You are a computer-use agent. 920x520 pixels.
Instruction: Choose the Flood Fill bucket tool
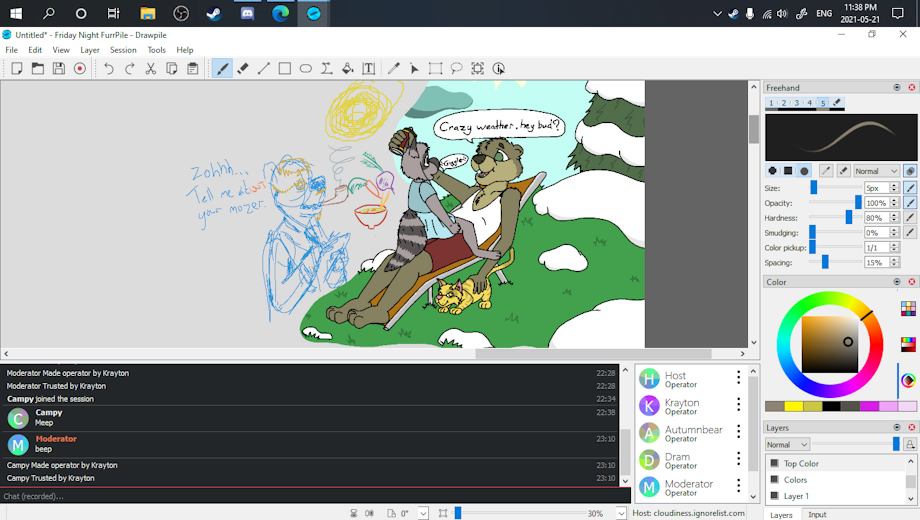348,68
